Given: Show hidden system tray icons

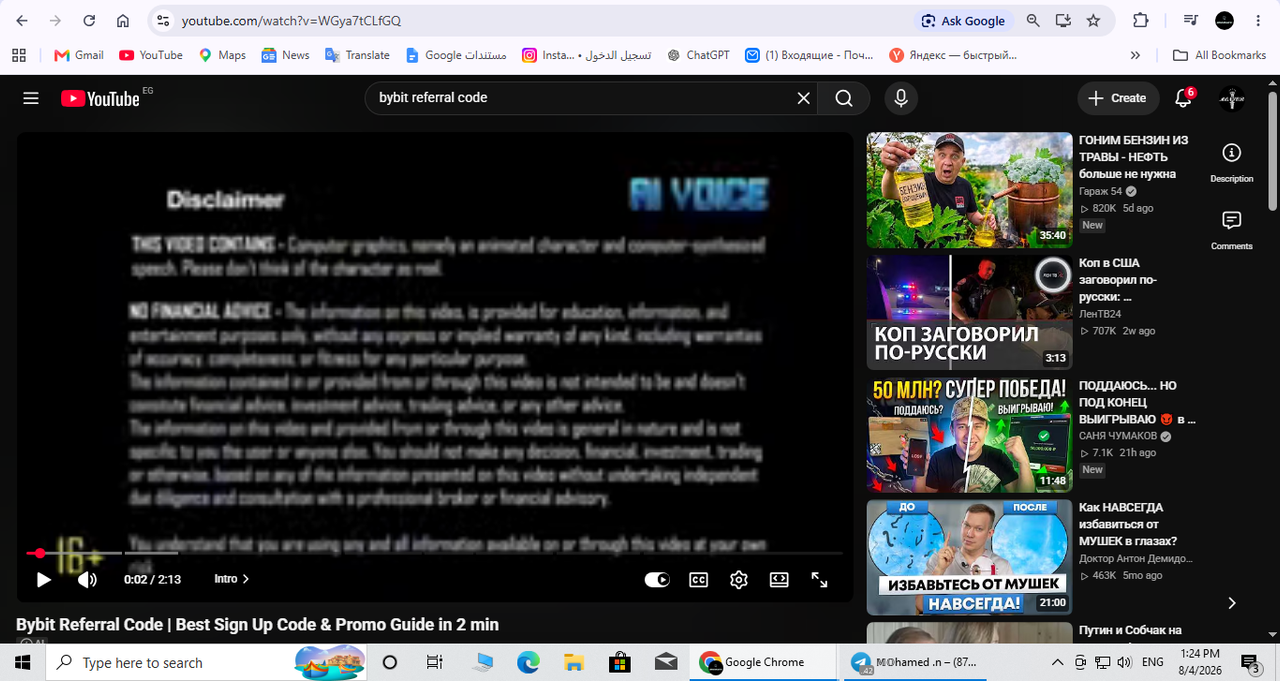Looking at the screenshot, I should point(1058,662).
